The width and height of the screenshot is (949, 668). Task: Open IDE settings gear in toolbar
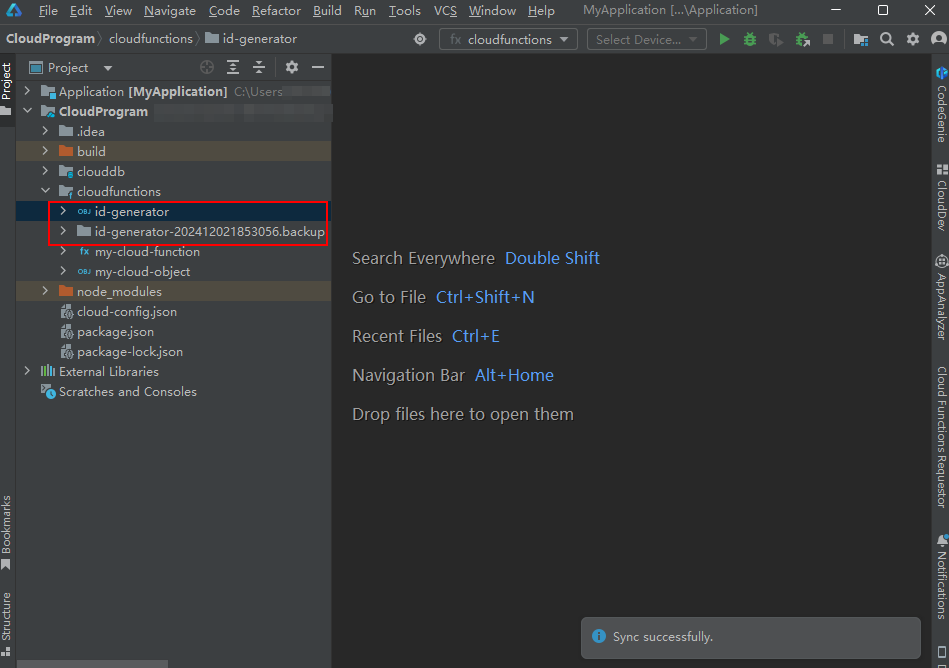pyautogui.click(x=912, y=40)
